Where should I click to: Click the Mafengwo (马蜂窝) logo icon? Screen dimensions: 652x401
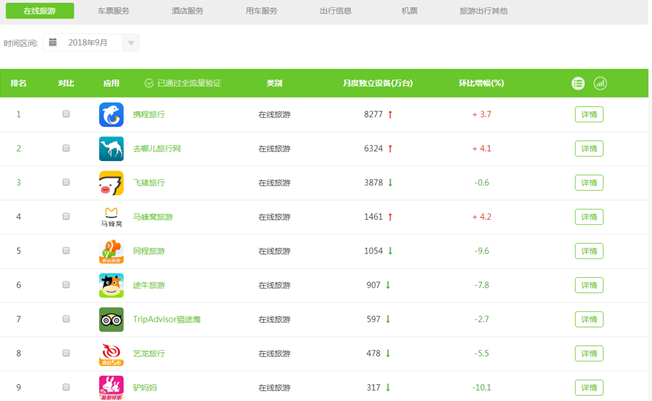pyautogui.click(x=111, y=216)
